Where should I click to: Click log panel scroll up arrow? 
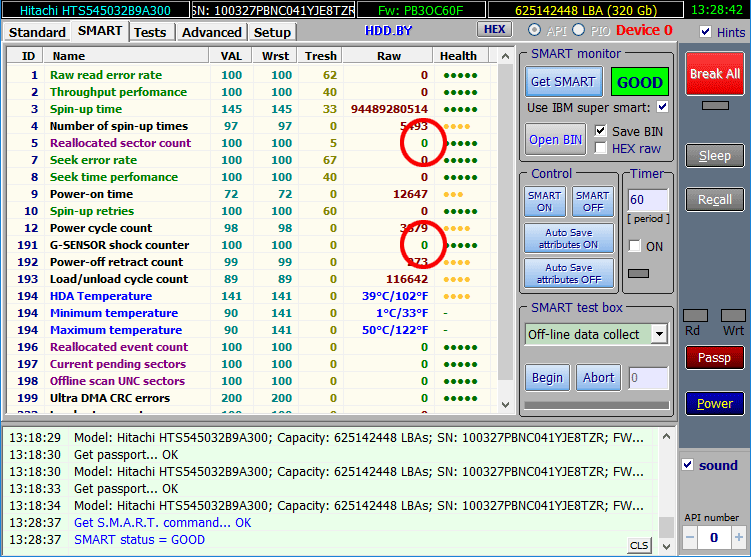coord(666,436)
